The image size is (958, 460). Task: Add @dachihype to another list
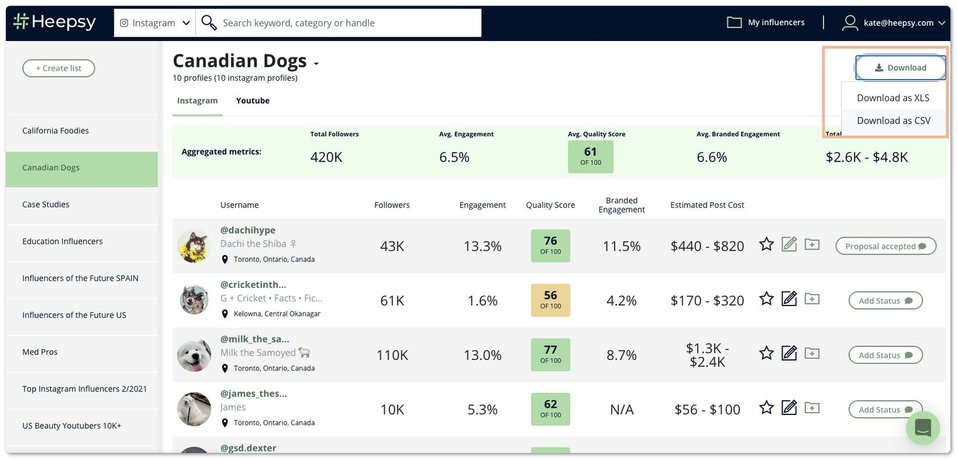[x=811, y=245]
